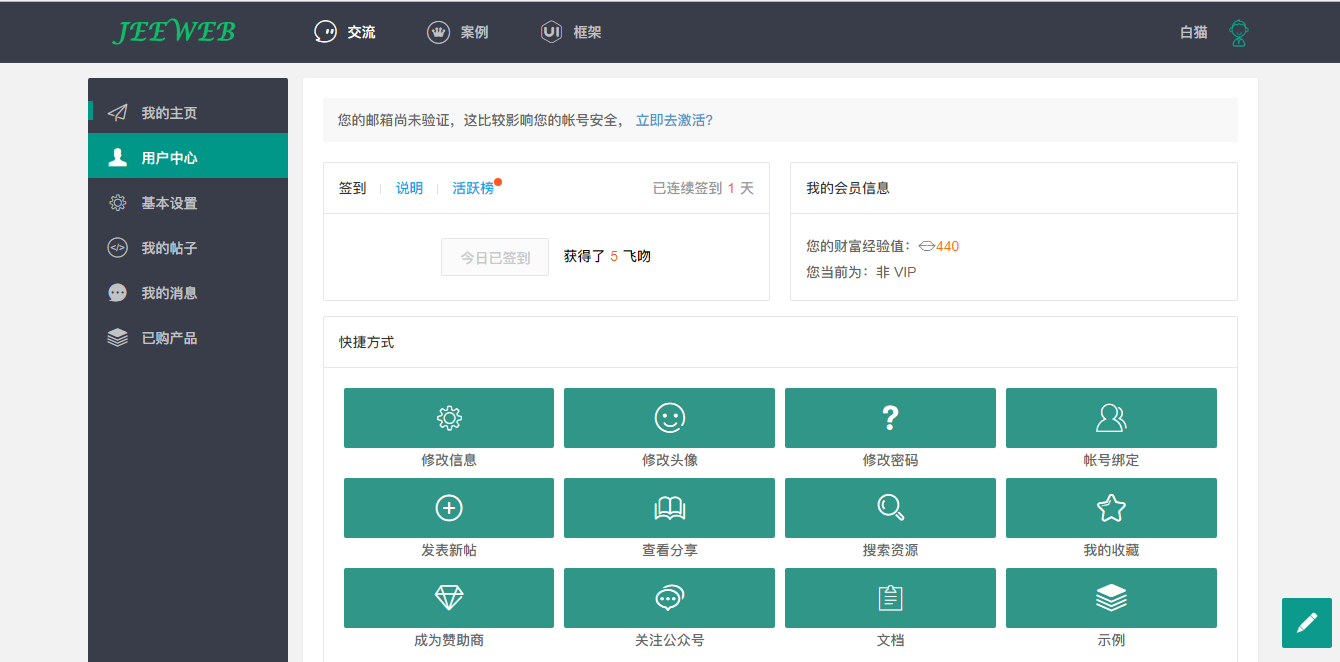The height and width of the screenshot is (662, 1340).
Task: Open 我的帖子 in the sidebar
Action: [x=168, y=248]
